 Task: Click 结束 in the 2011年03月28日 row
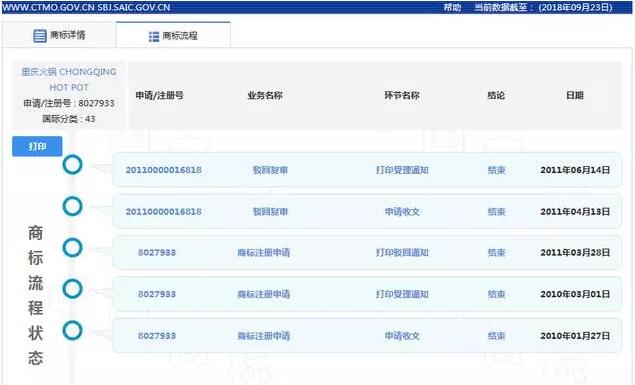[496, 253]
